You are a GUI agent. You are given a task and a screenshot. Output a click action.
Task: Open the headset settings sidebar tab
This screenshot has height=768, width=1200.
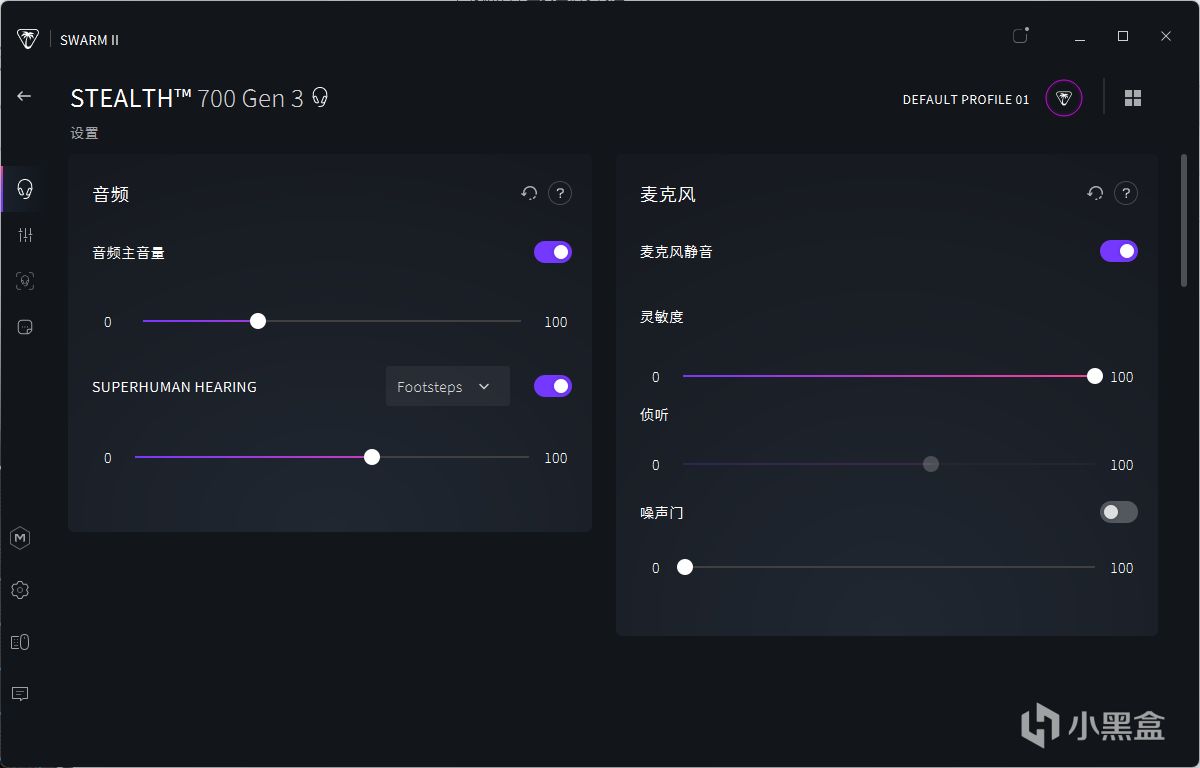click(25, 189)
